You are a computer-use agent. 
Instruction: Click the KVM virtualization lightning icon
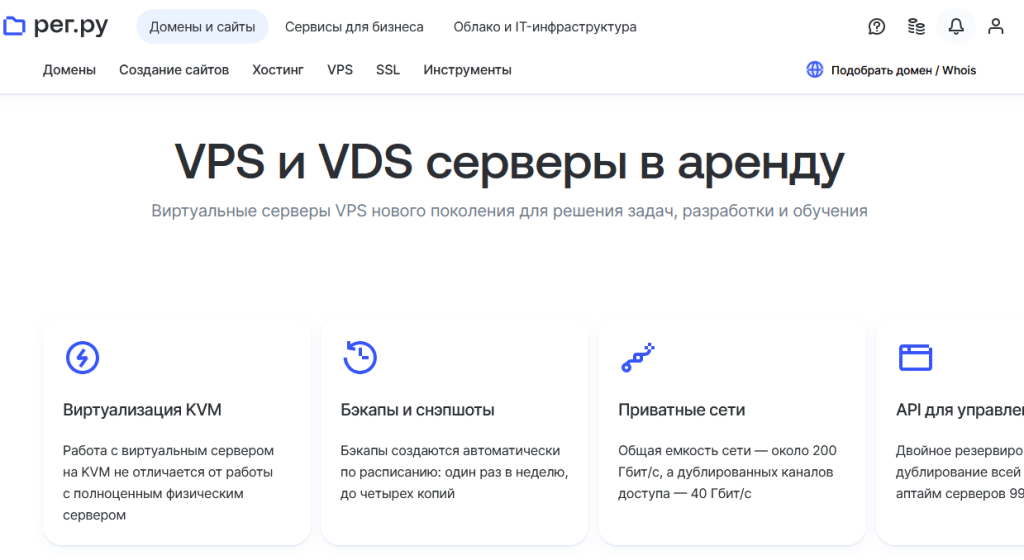82,357
